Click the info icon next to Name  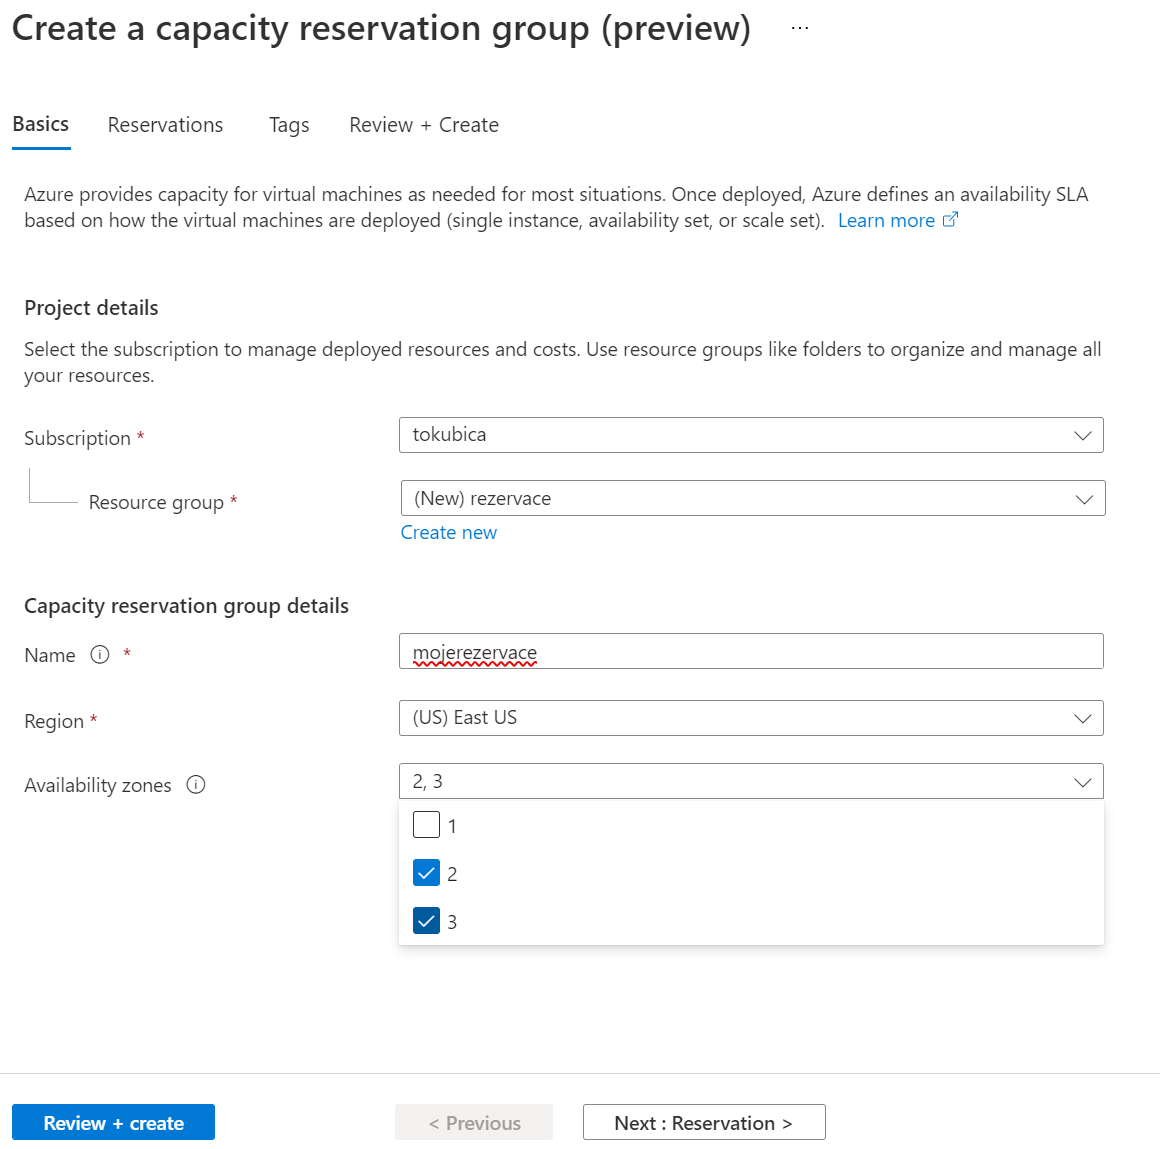click(x=100, y=655)
